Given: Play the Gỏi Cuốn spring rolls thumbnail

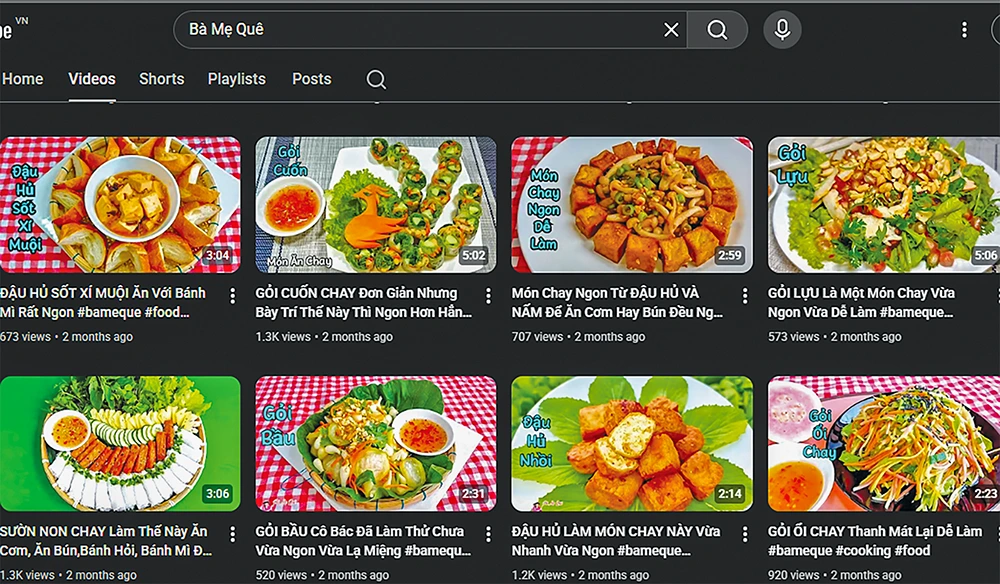Looking at the screenshot, I should (376, 205).
